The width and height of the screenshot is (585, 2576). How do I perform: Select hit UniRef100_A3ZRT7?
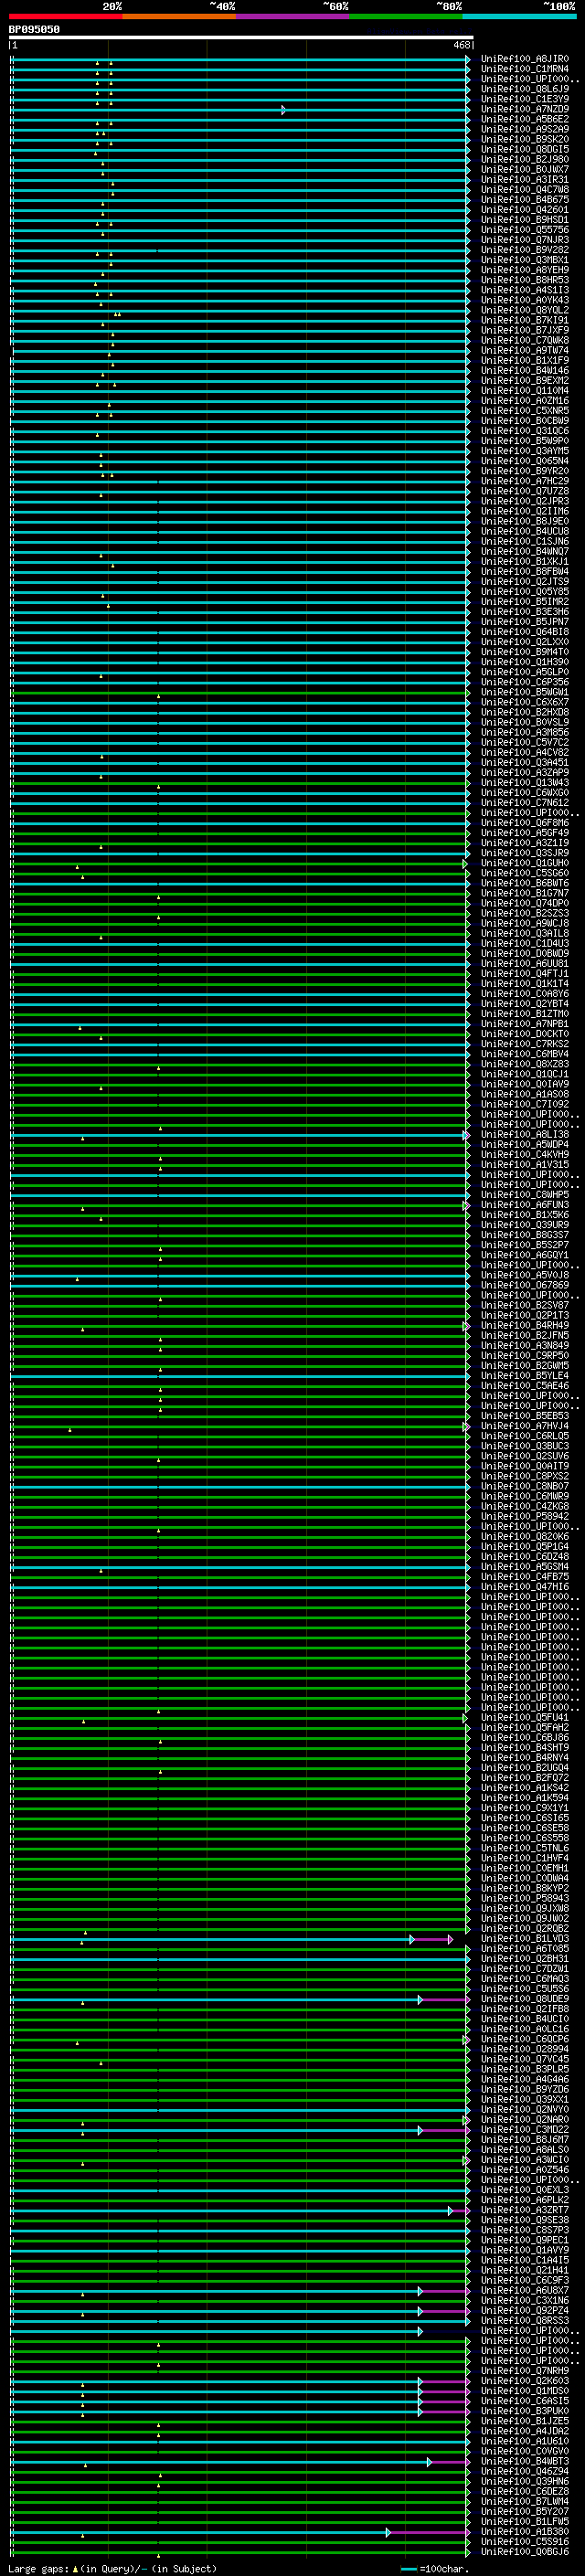[x=525, y=2210]
